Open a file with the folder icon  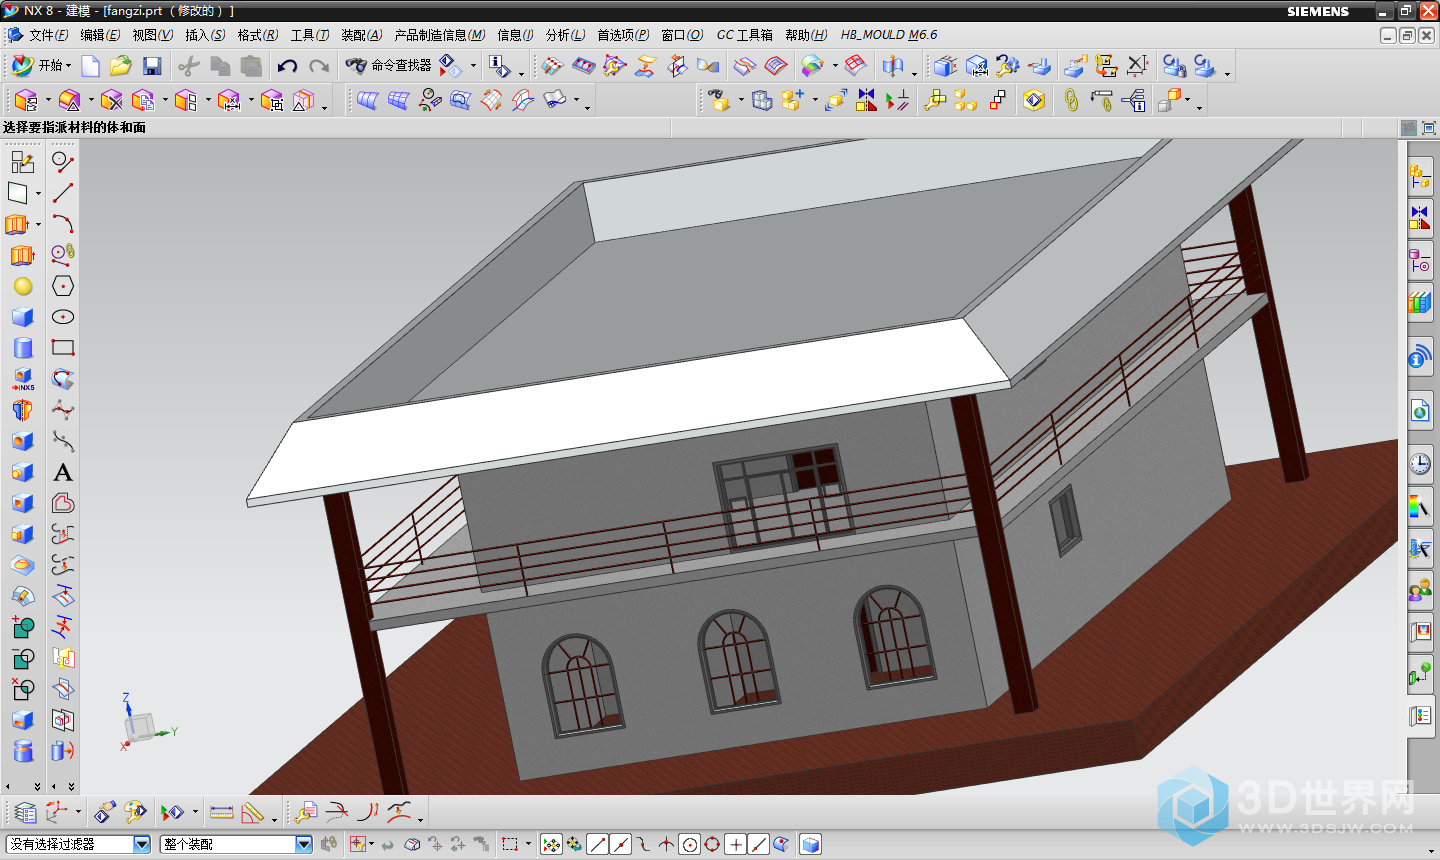[121, 66]
